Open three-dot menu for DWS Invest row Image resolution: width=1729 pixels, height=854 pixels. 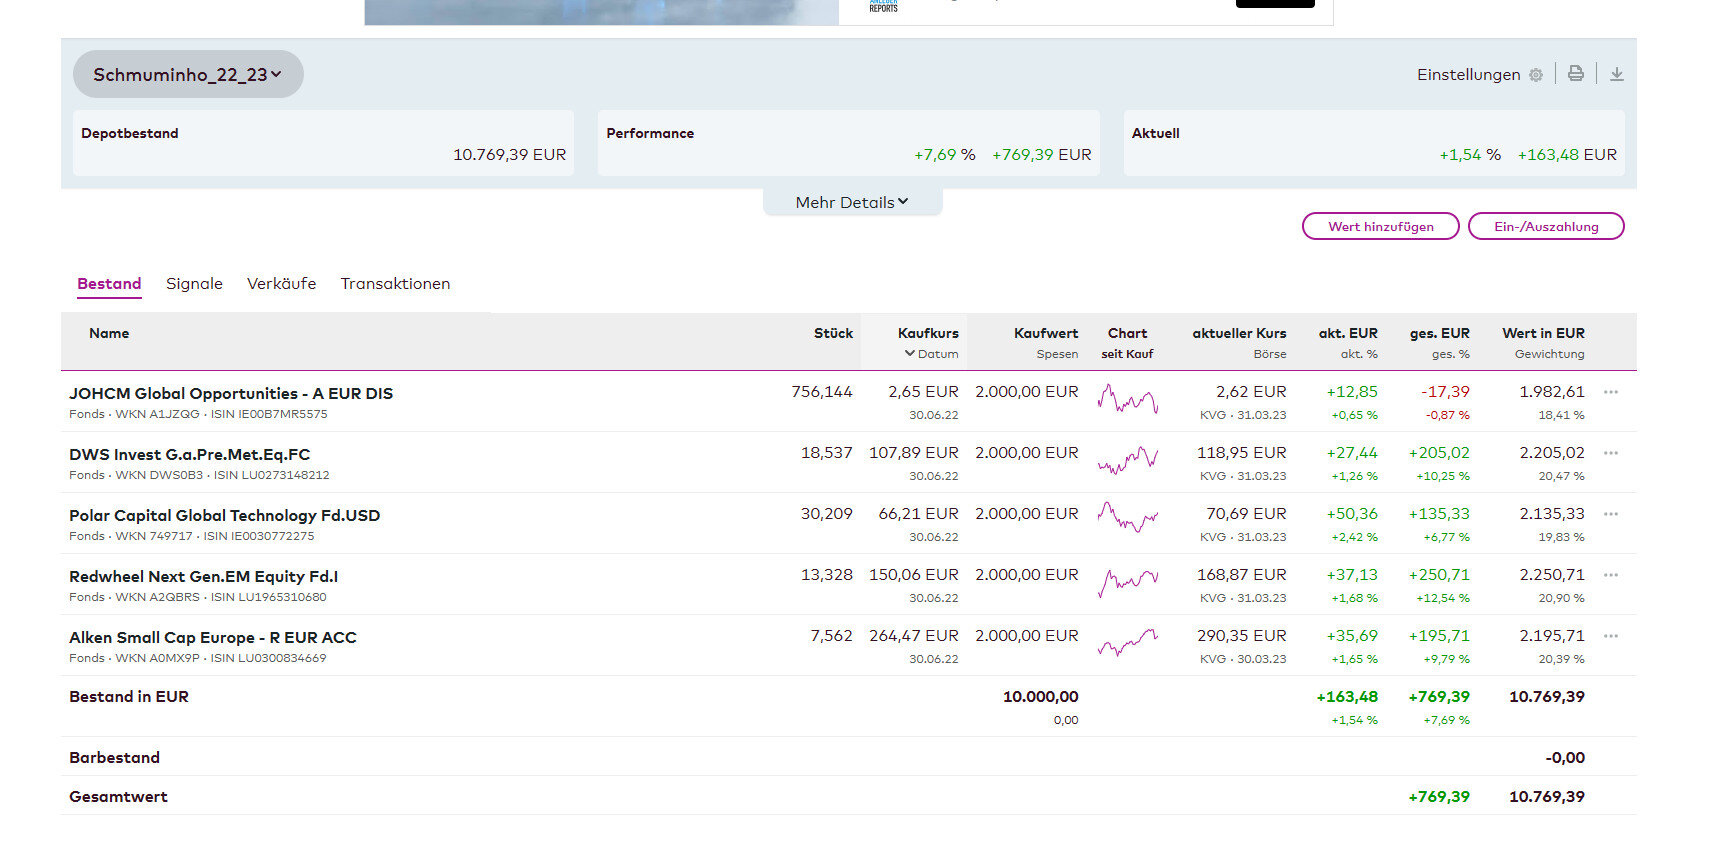[x=1610, y=453]
